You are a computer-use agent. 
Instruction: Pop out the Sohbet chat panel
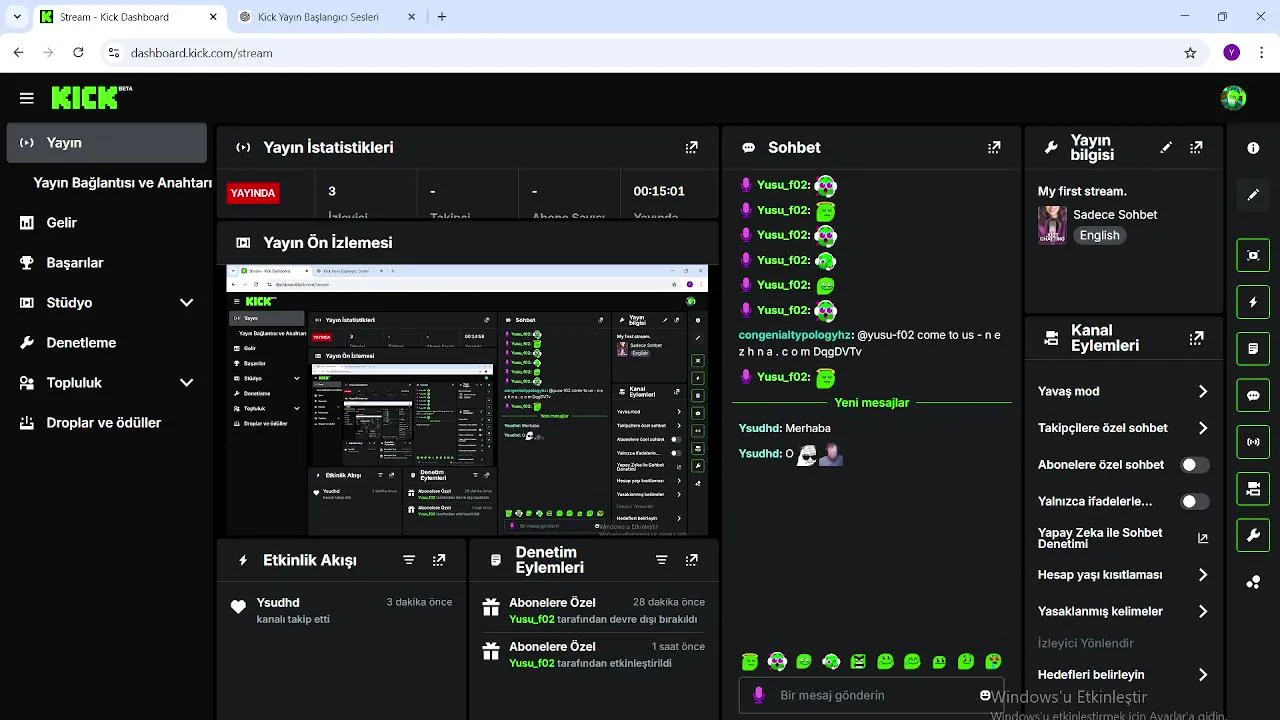pyautogui.click(x=994, y=147)
